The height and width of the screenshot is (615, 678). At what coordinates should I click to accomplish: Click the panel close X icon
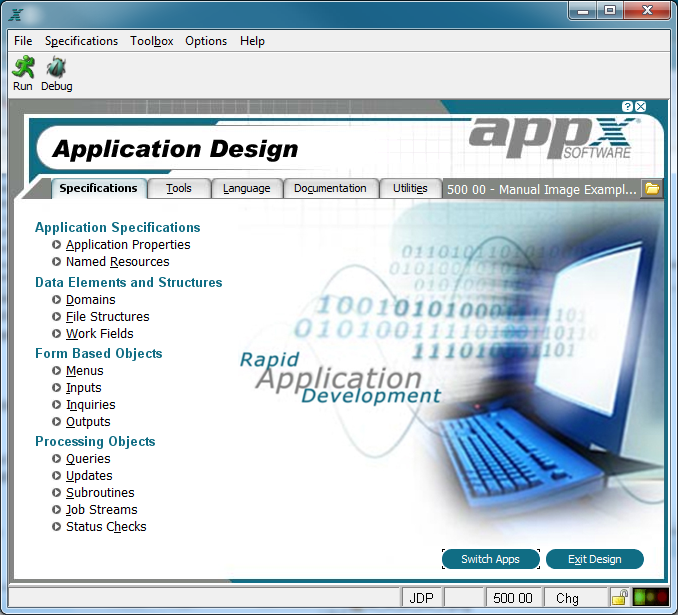(x=640, y=106)
